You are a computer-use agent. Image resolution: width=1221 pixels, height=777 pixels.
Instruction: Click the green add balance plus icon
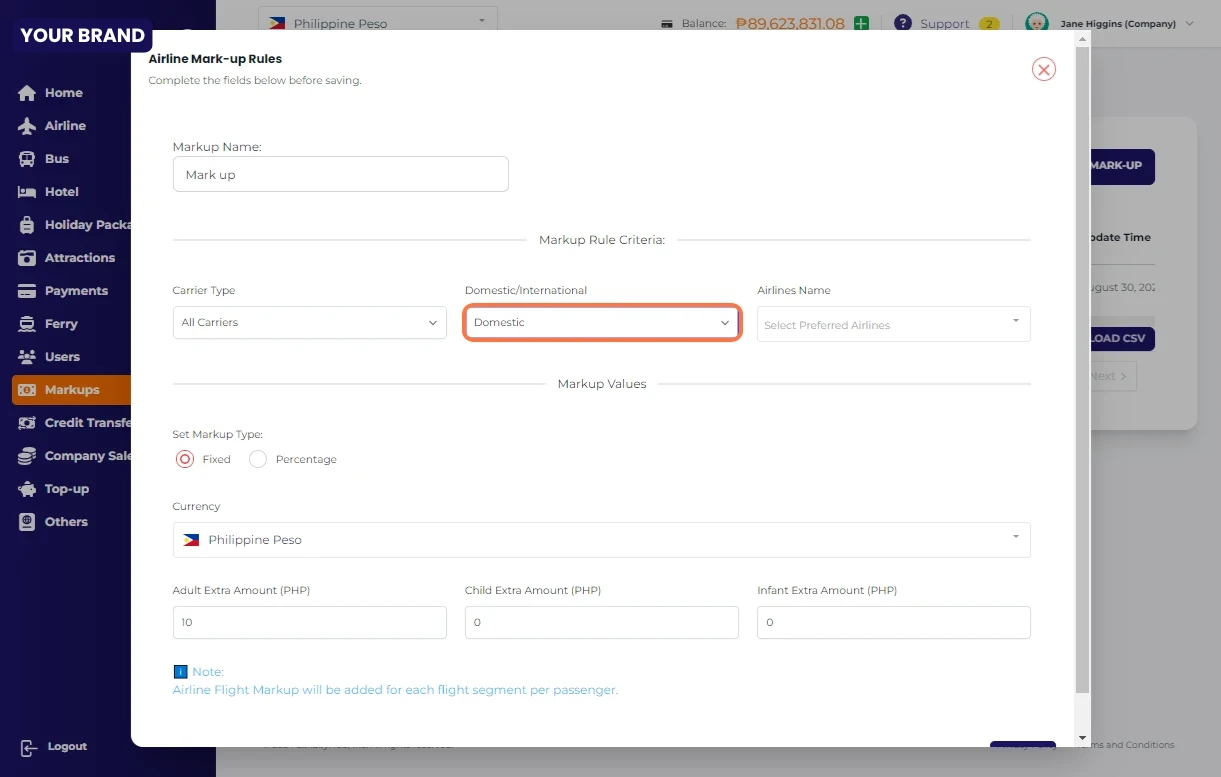tap(861, 23)
